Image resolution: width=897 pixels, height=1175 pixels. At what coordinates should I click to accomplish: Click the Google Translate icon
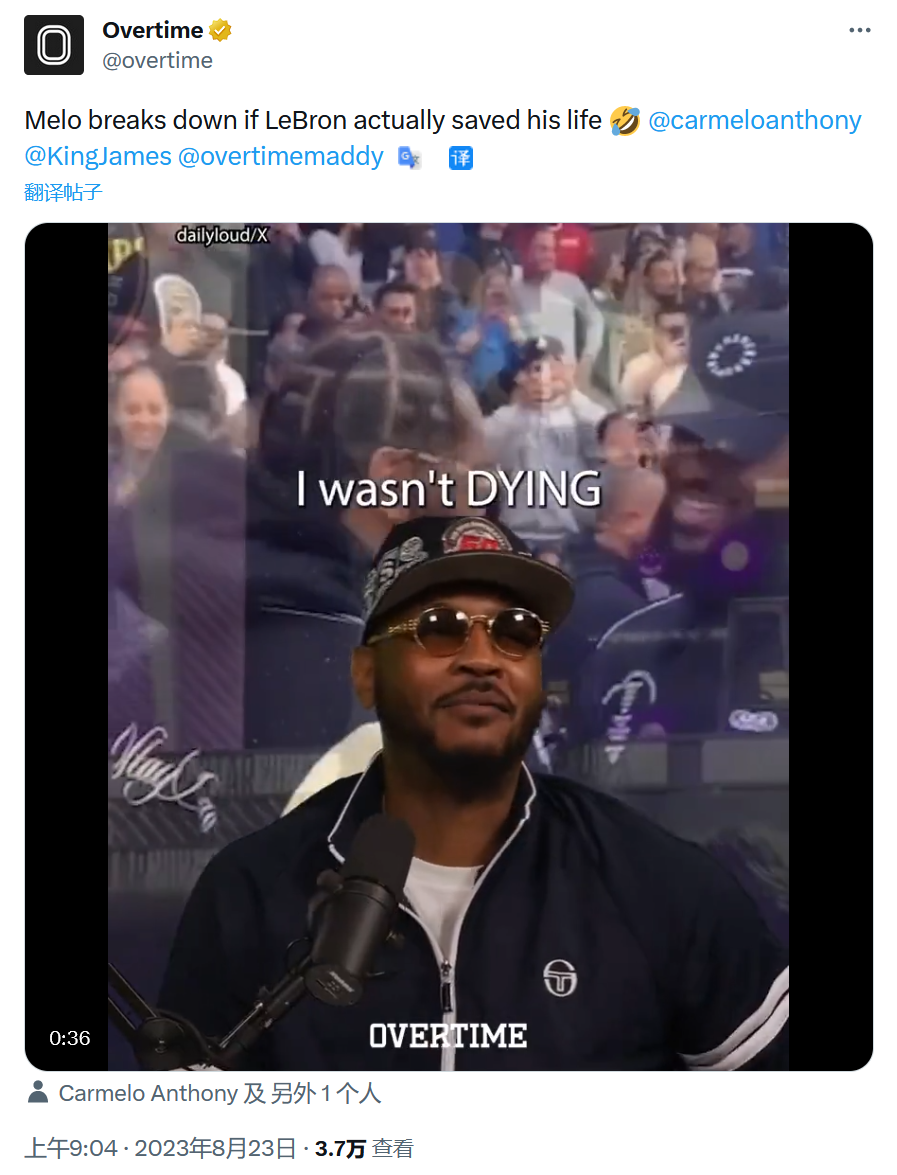click(x=409, y=157)
